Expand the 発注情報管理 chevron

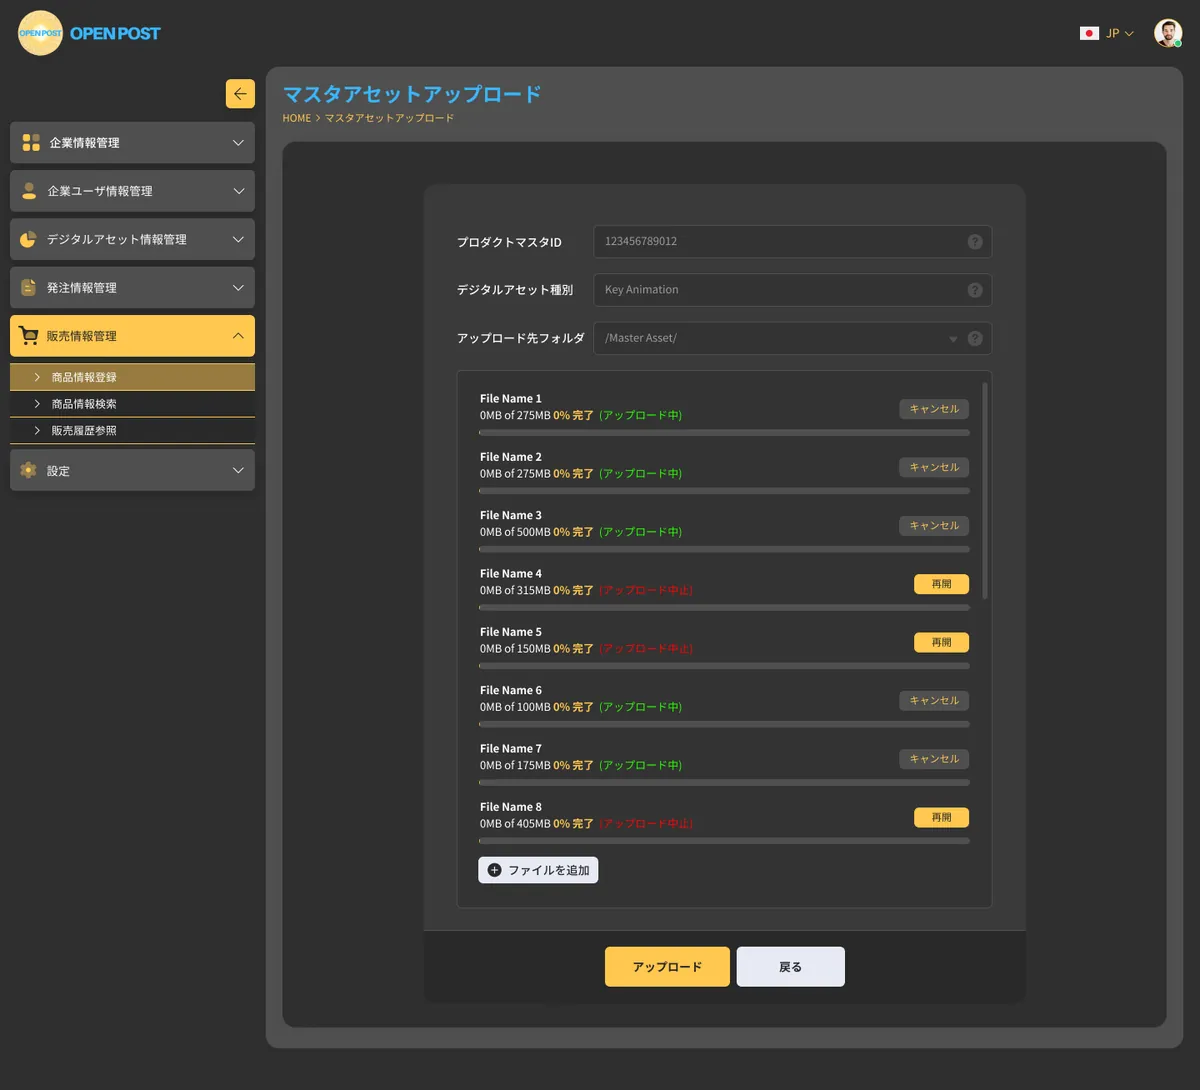pos(238,287)
